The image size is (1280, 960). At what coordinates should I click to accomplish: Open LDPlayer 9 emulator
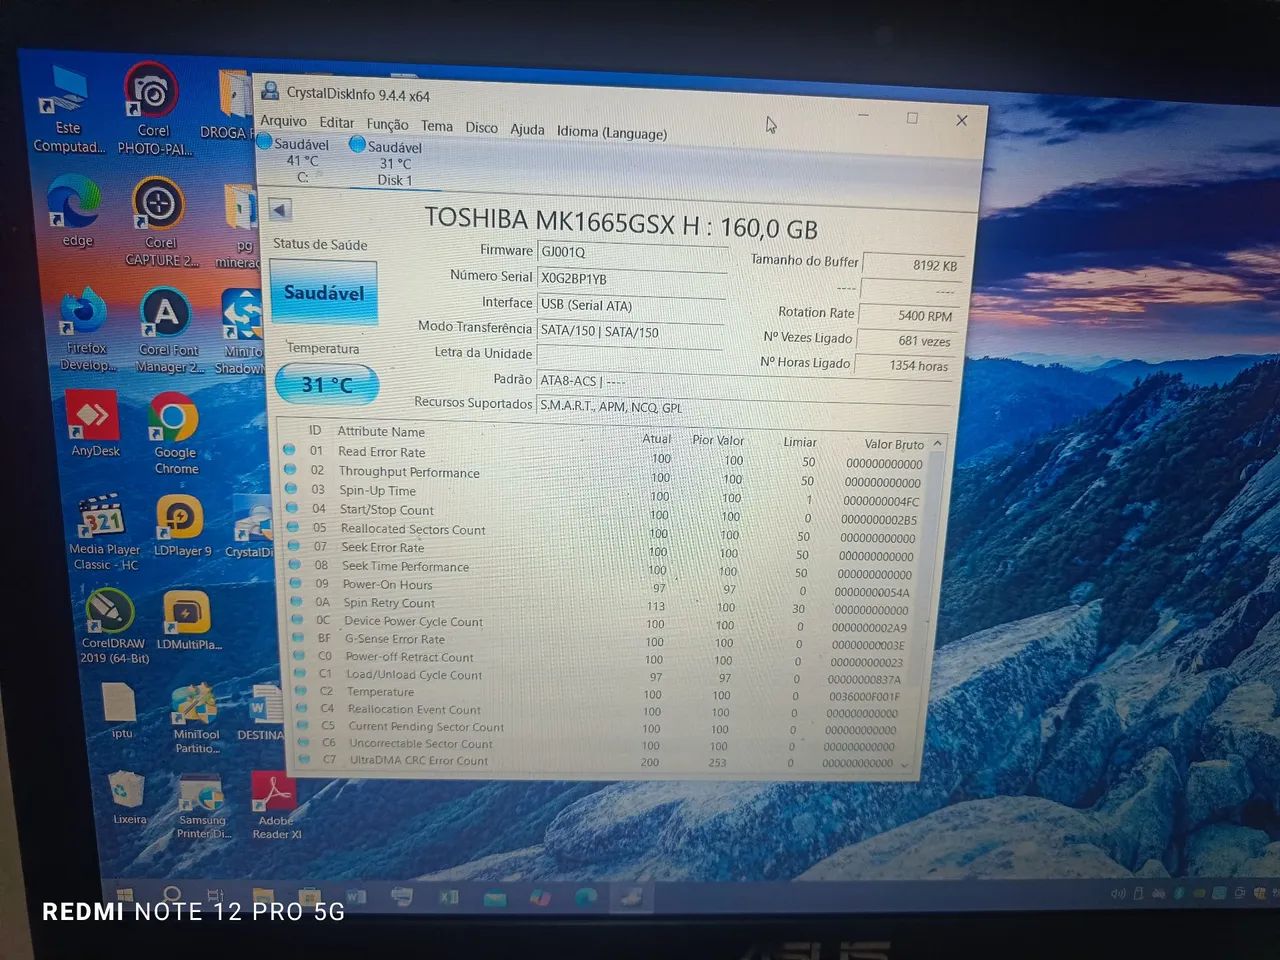181,518
